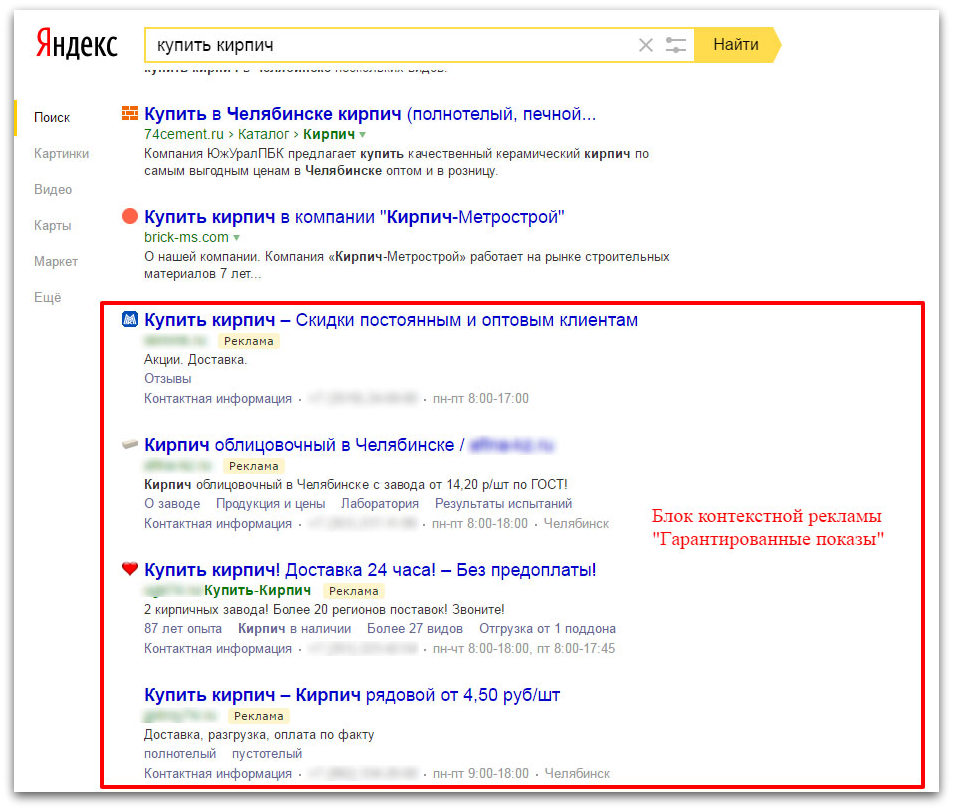Open Контактная информация for Доставка 24 часа ad
The image size is (953, 810).
tap(218, 648)
